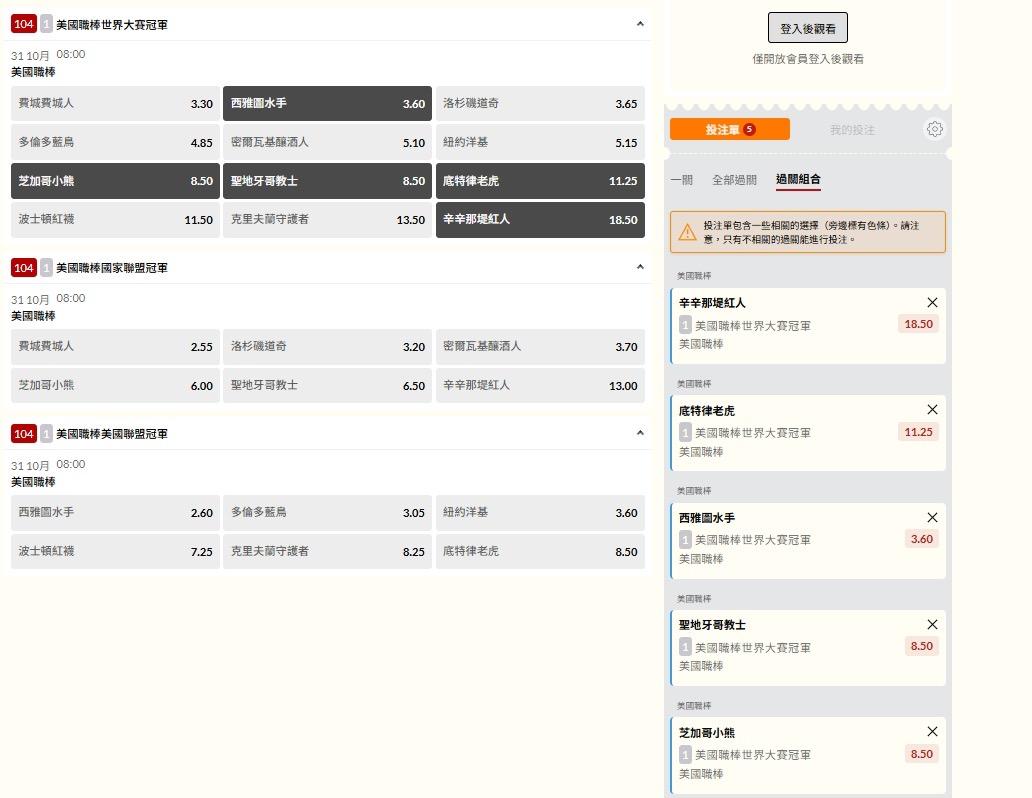Click 3.60 odds on 西雅圖水手 slip card

pos(921,539)
